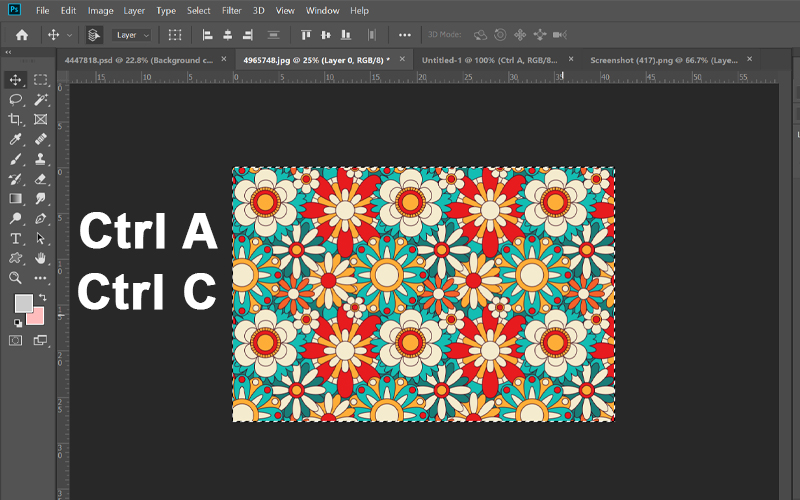Close the 4965748.jpg document tab

pyautogui.click(x=402, y=59)
